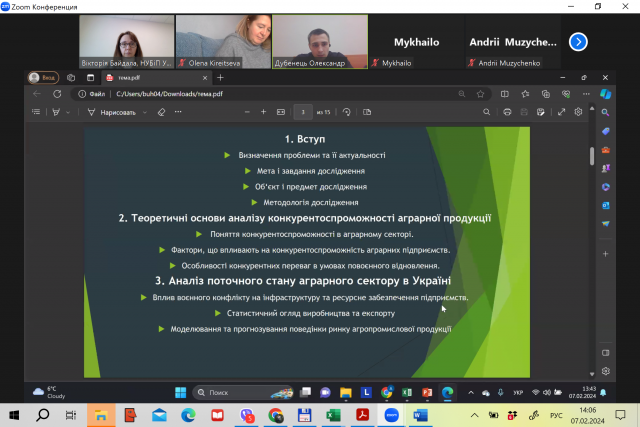
Task: Add app to Edge sidebar plus
Action: (x=606, y=254)
